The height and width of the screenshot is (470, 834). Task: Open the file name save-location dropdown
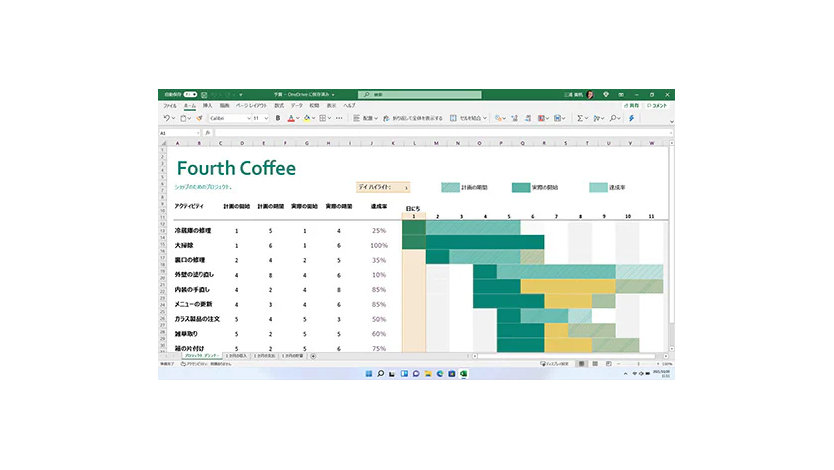pos(333,95)
